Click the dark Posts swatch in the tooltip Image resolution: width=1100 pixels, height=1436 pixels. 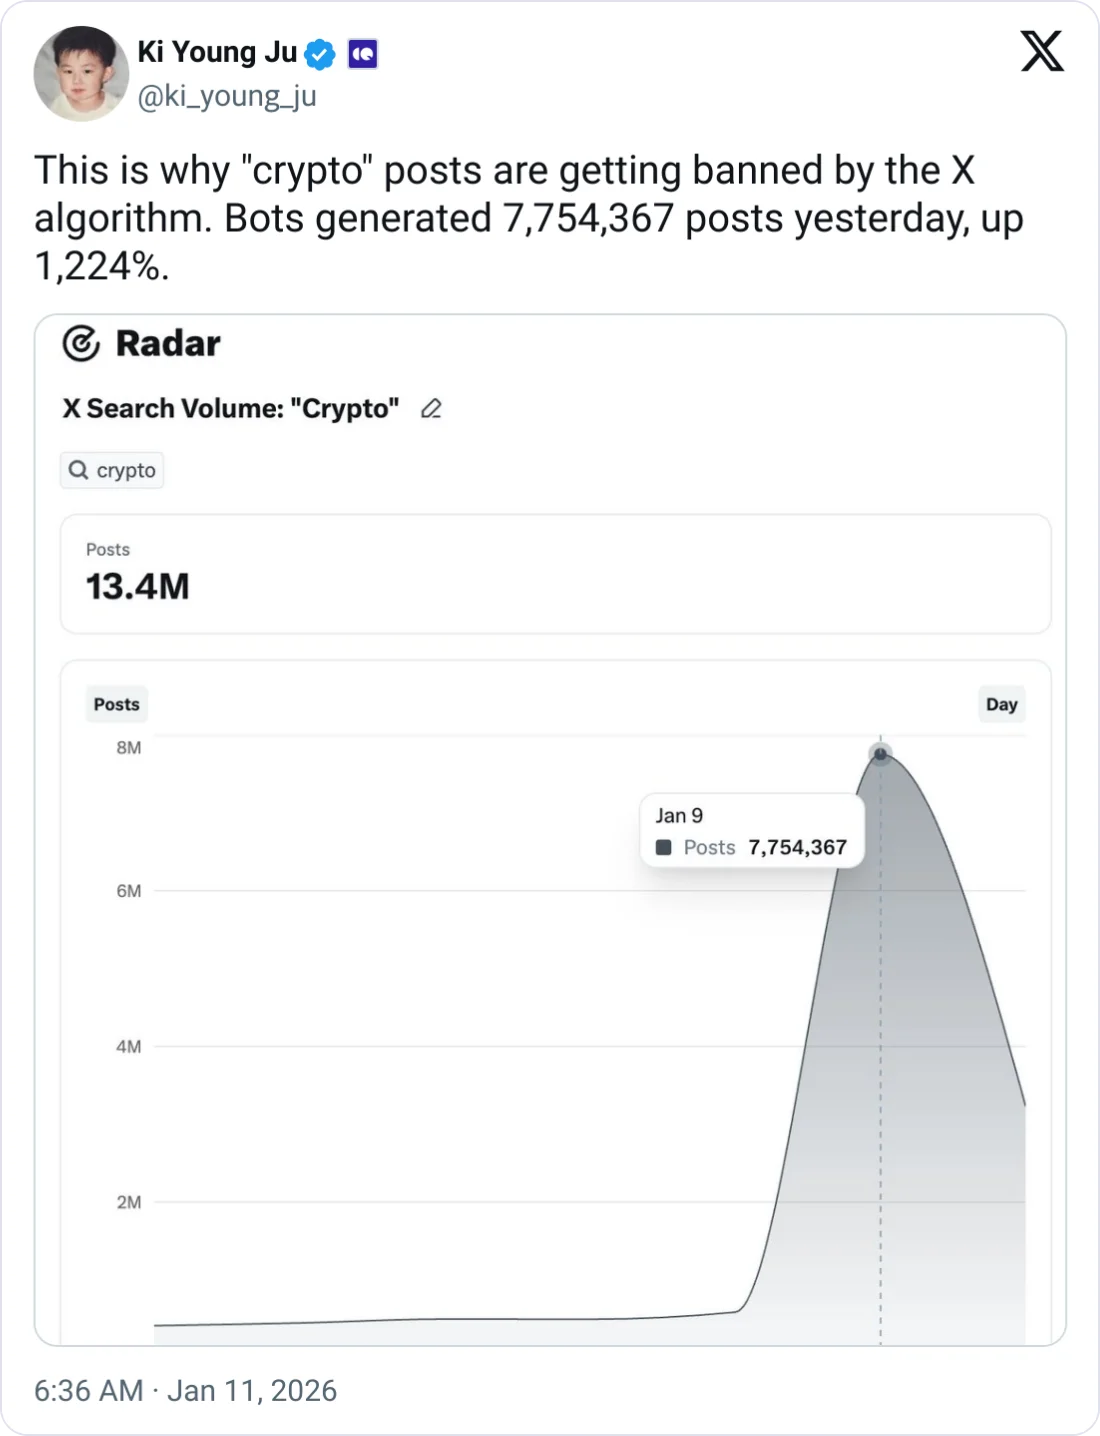click(x=663, y=848)
